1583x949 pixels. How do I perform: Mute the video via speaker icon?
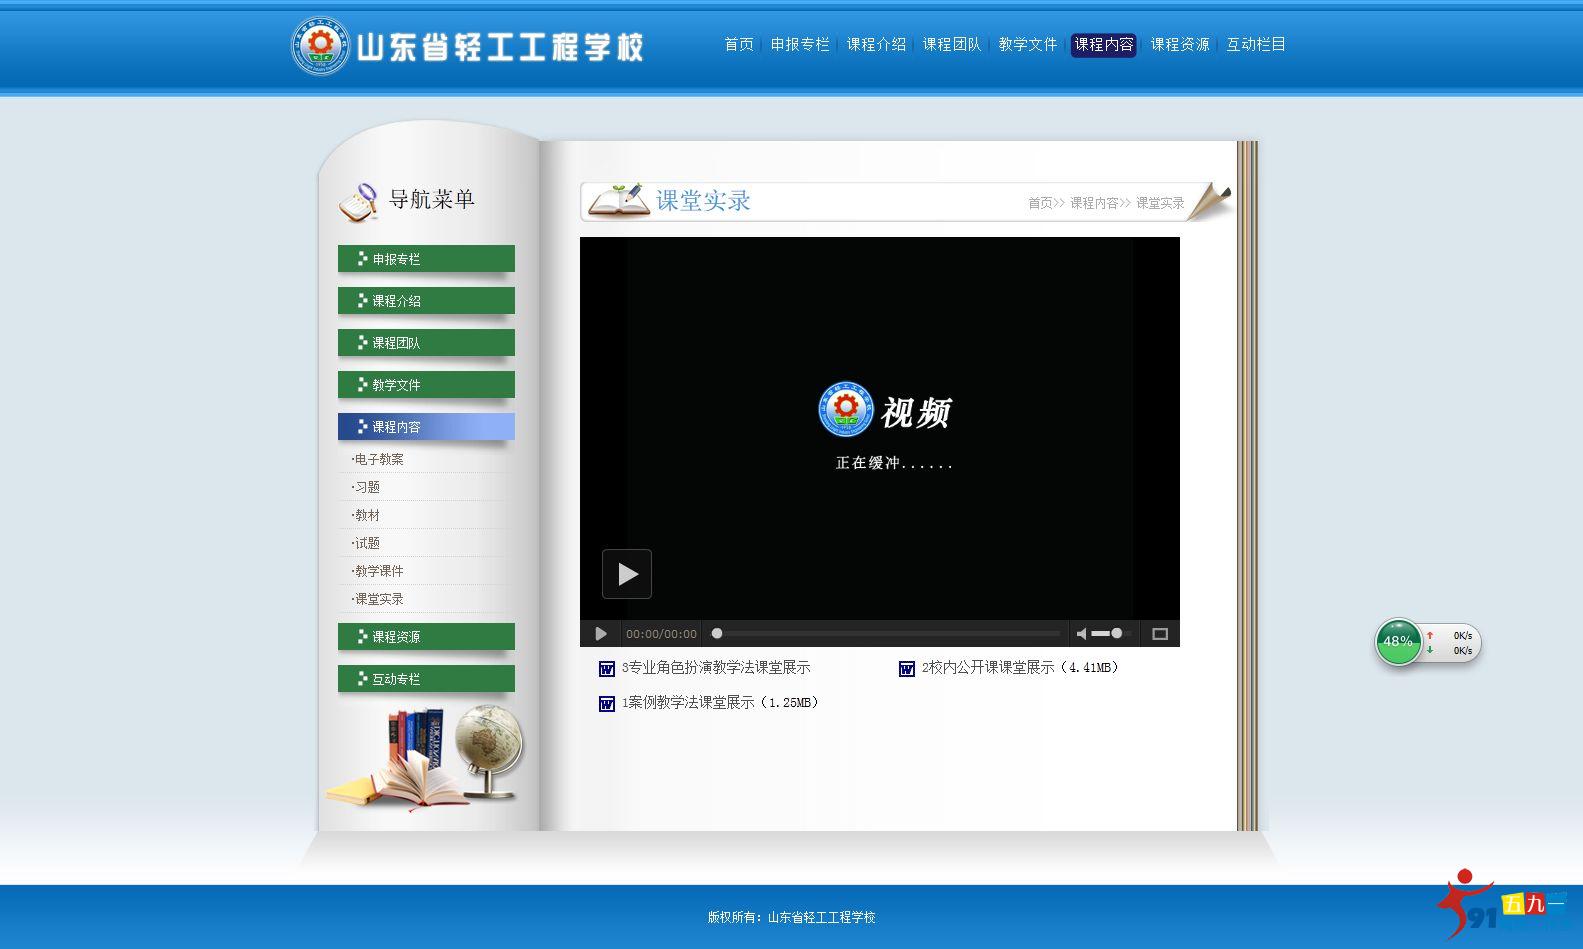[x=1081, y=634]
